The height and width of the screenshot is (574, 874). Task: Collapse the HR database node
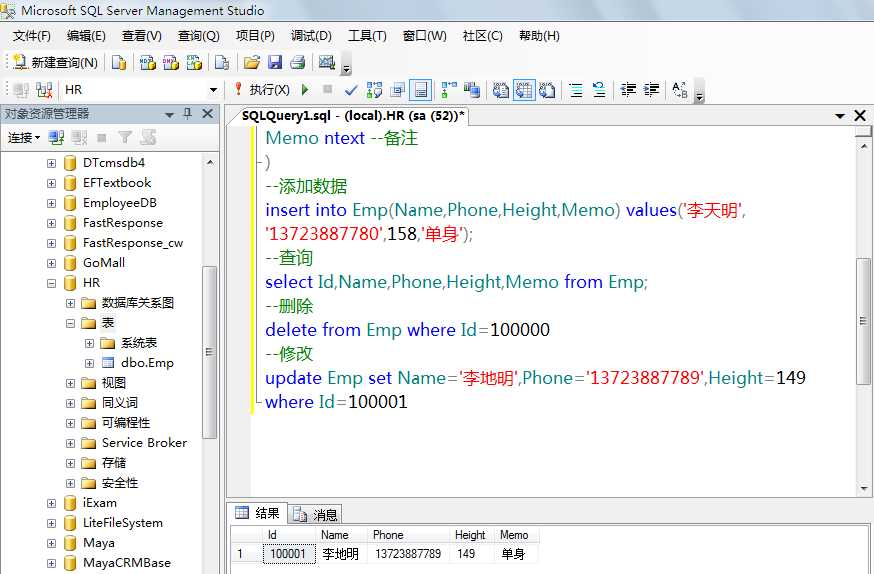(x=51, y=283)
